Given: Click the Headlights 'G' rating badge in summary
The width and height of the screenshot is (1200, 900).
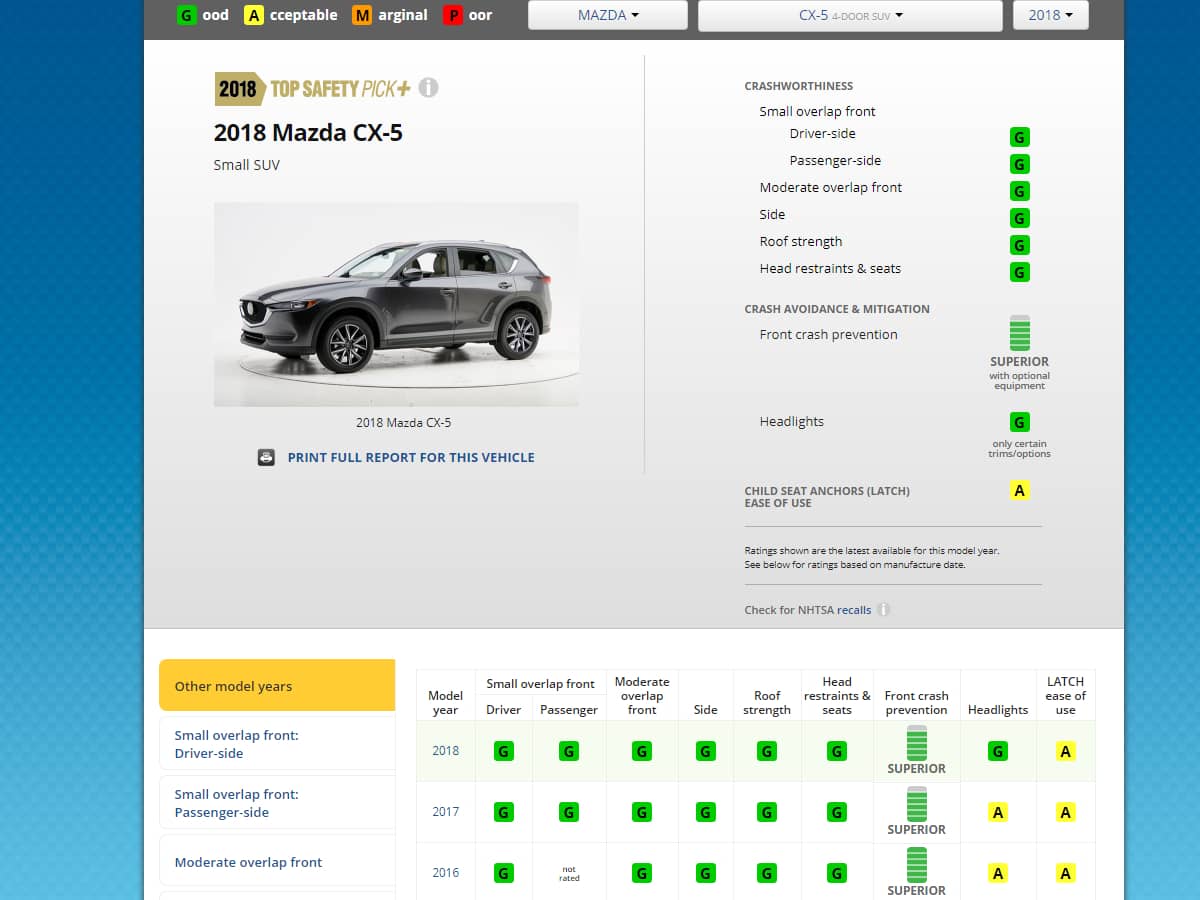Looking at the screenshot, I should pyautogui.click(x=1019, y=422).
